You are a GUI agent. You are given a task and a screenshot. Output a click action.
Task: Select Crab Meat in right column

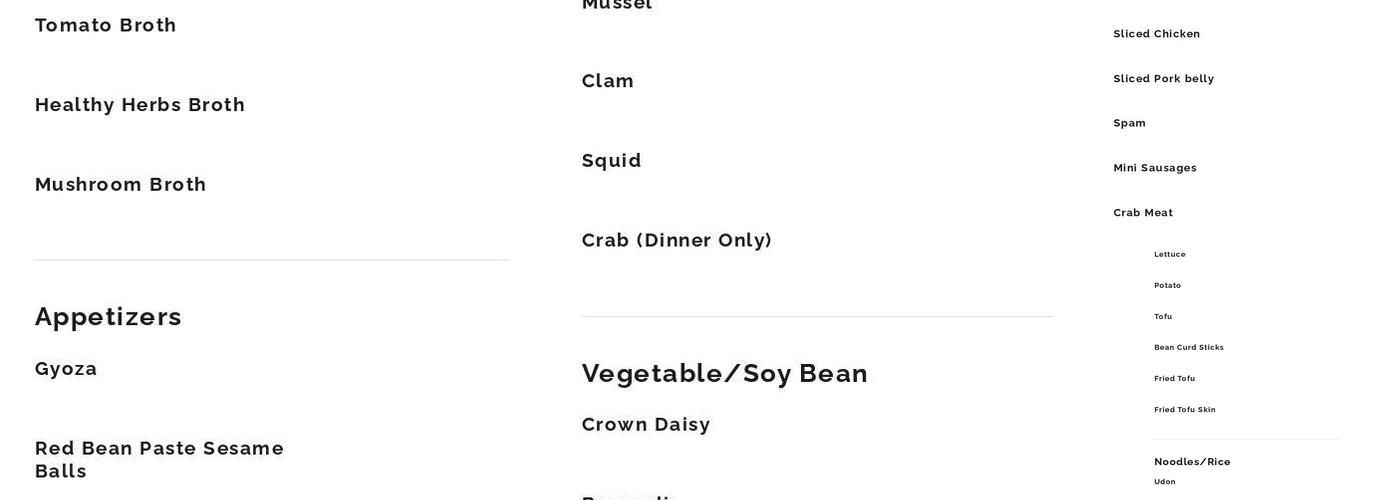[1143, 213]
